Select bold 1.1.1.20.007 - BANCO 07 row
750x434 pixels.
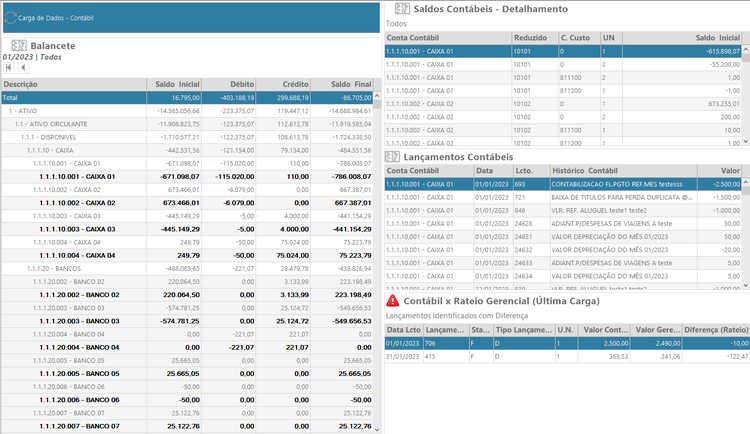[187, 427]
